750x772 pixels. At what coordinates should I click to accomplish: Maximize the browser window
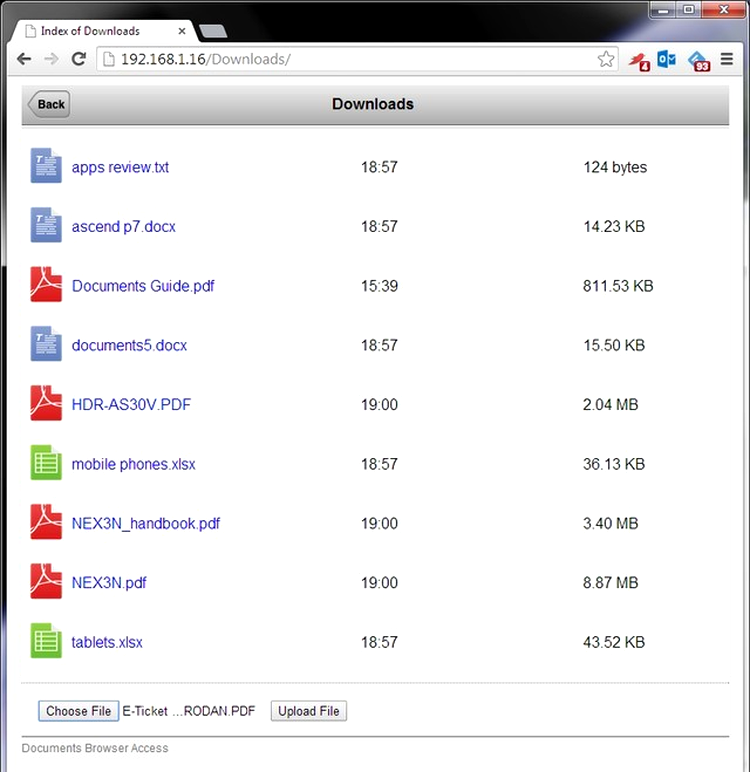(689, 10)
